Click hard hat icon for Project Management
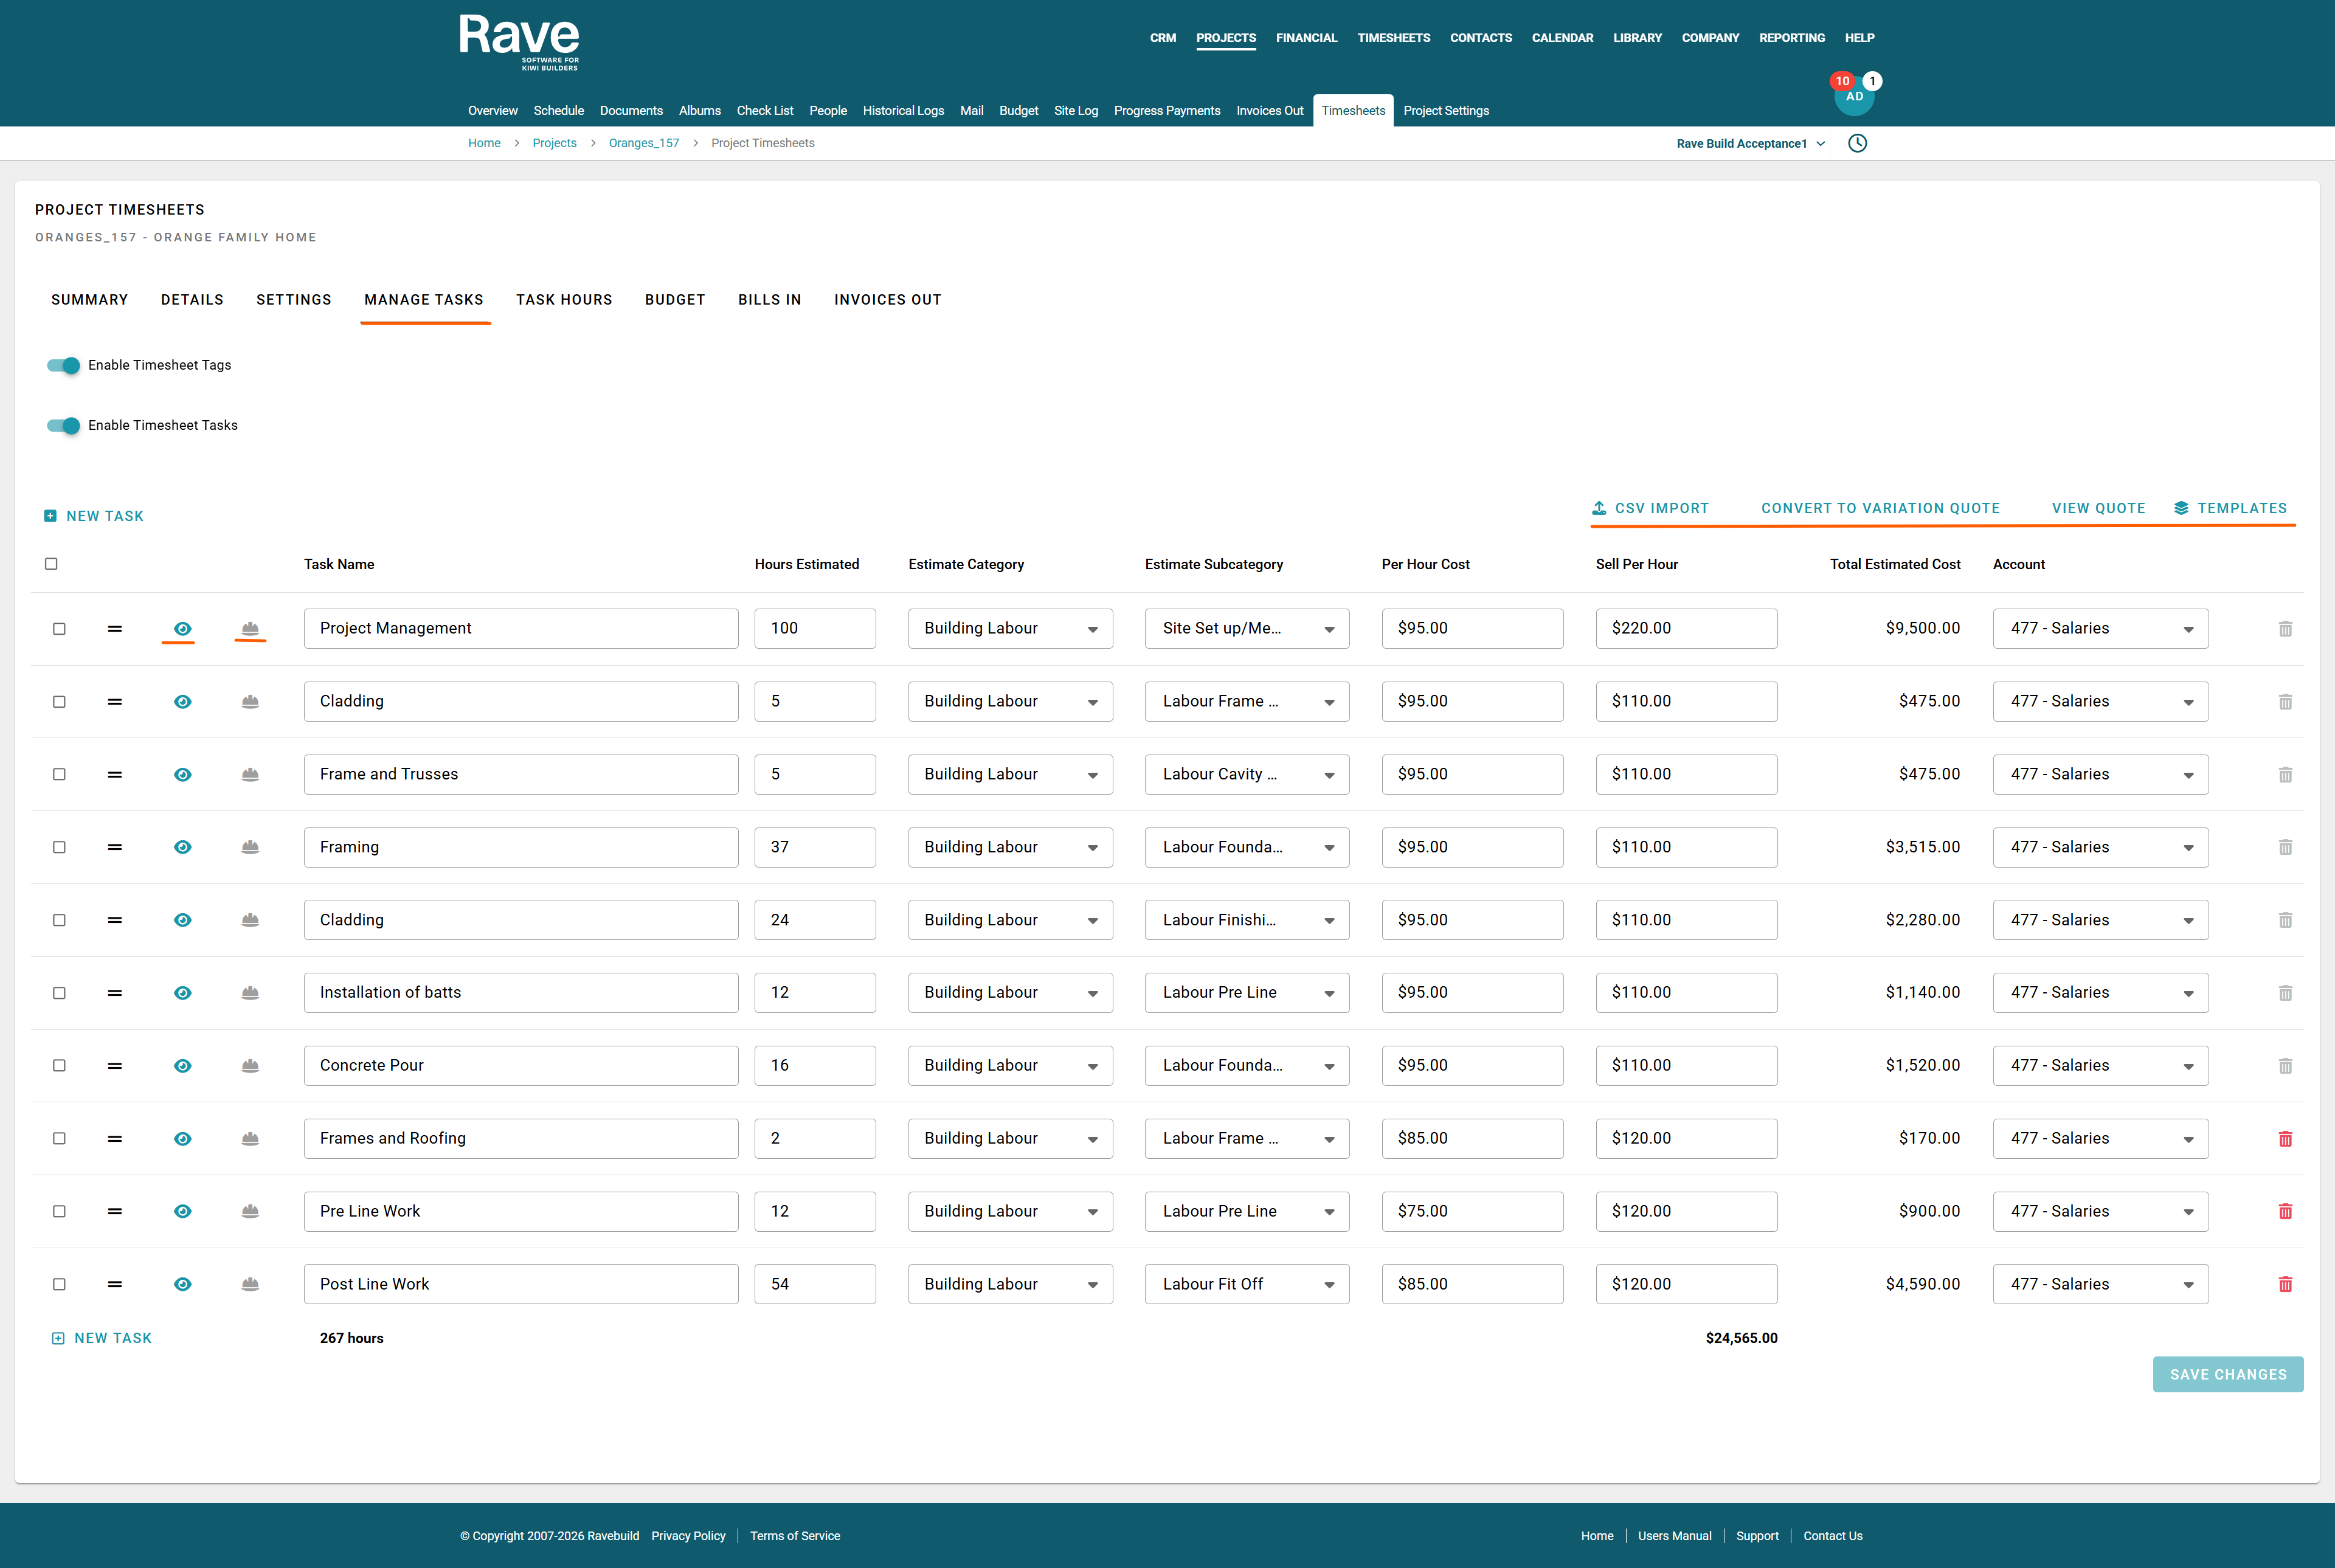Image resolution: width=2335 pixels, height=1568 pixels. (250, 628)
